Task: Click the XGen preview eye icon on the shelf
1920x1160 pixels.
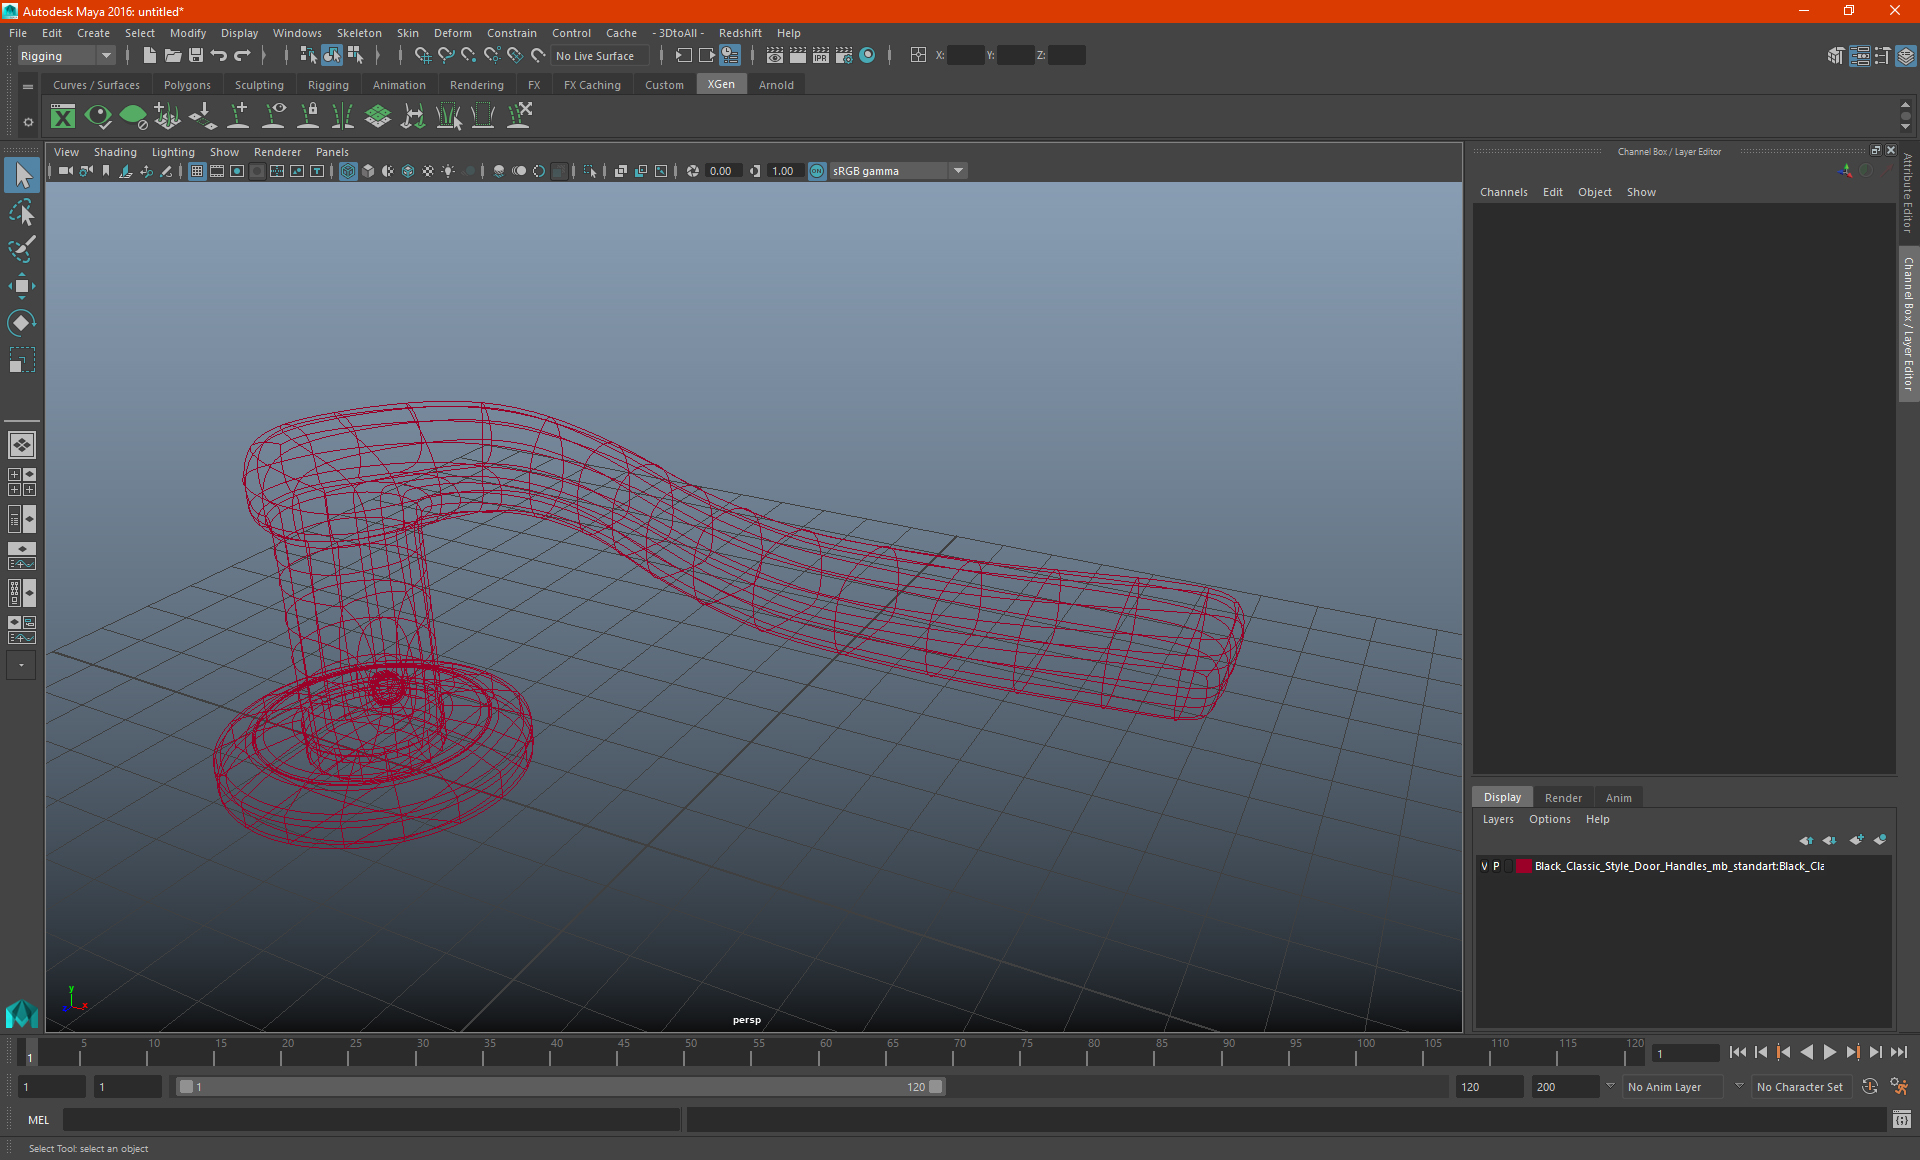Action: click(x=98, y=117)
